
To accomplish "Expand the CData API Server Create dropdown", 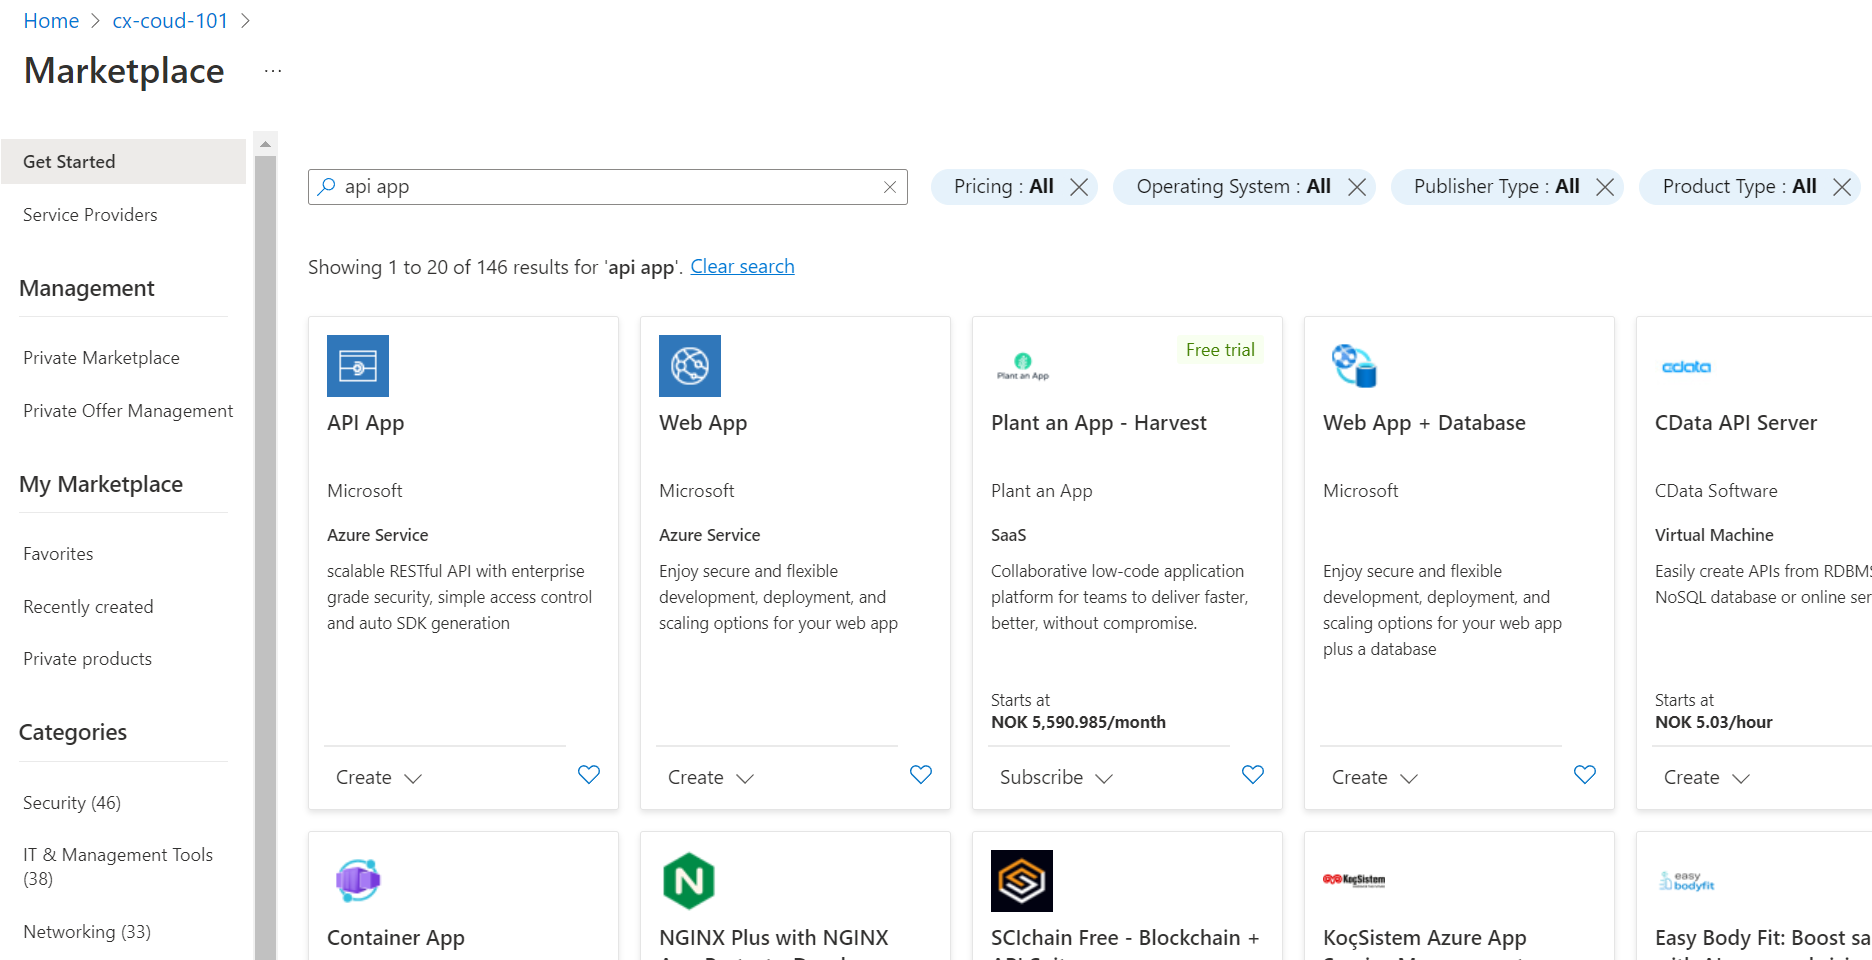I will (1708, 777).
